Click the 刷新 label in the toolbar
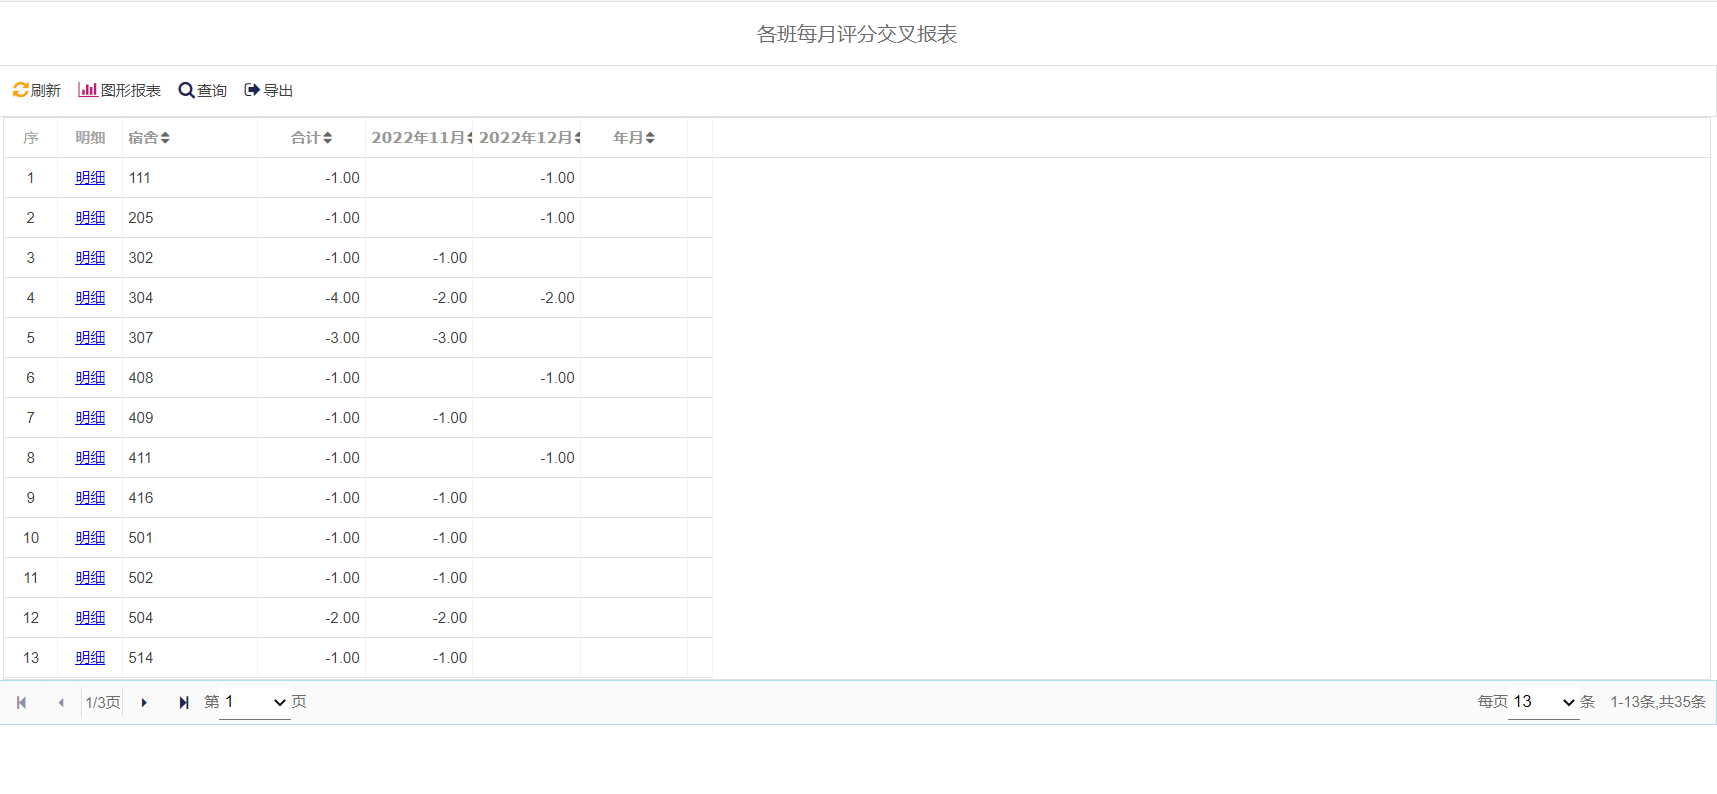The width and height of the screenshot is (1717, 794). pos(46,90)
